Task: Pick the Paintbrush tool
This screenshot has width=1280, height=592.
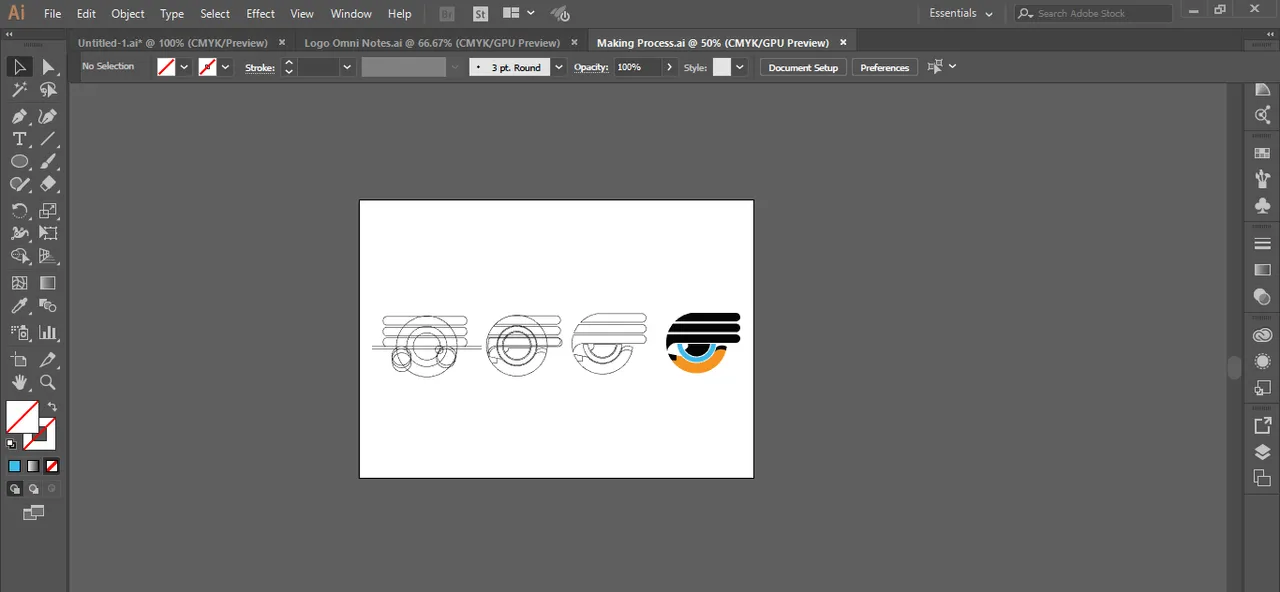Action: [47, 162]
